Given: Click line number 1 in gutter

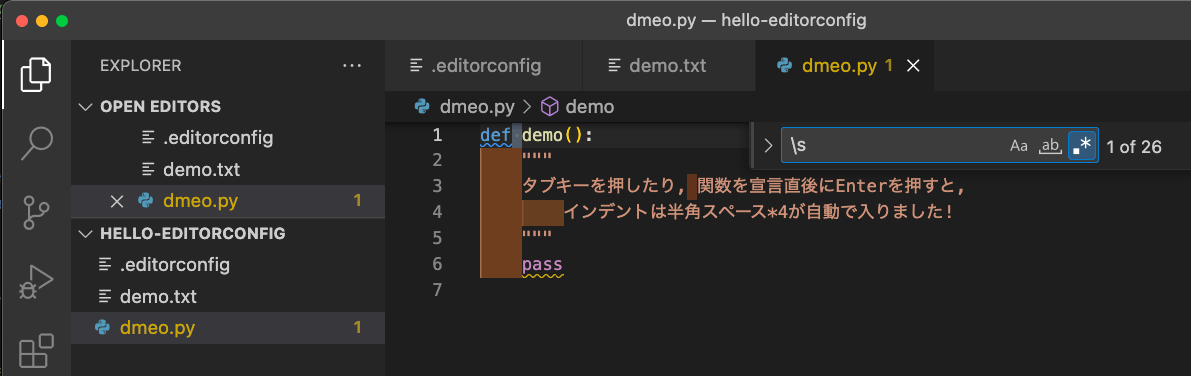Looking at the screenshot, I should point(437,135).
